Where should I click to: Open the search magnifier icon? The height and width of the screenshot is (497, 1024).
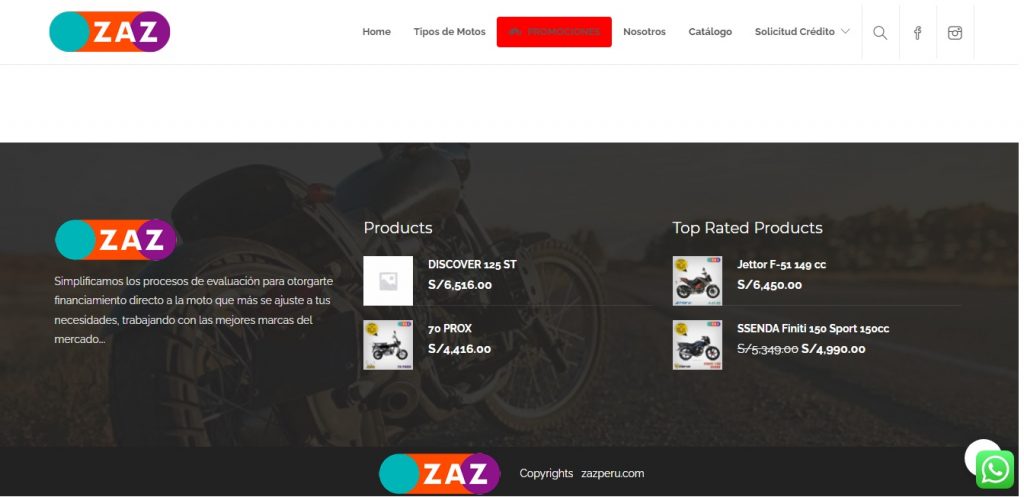[880, 33]
